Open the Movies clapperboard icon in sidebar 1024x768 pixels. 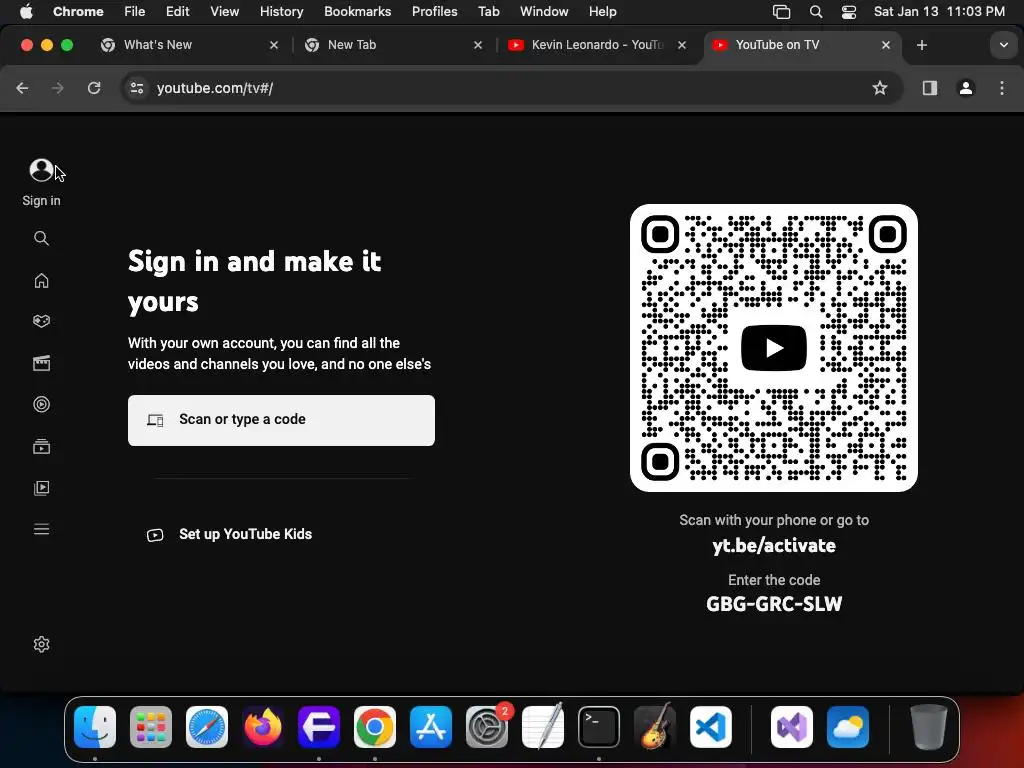[41, 363]
